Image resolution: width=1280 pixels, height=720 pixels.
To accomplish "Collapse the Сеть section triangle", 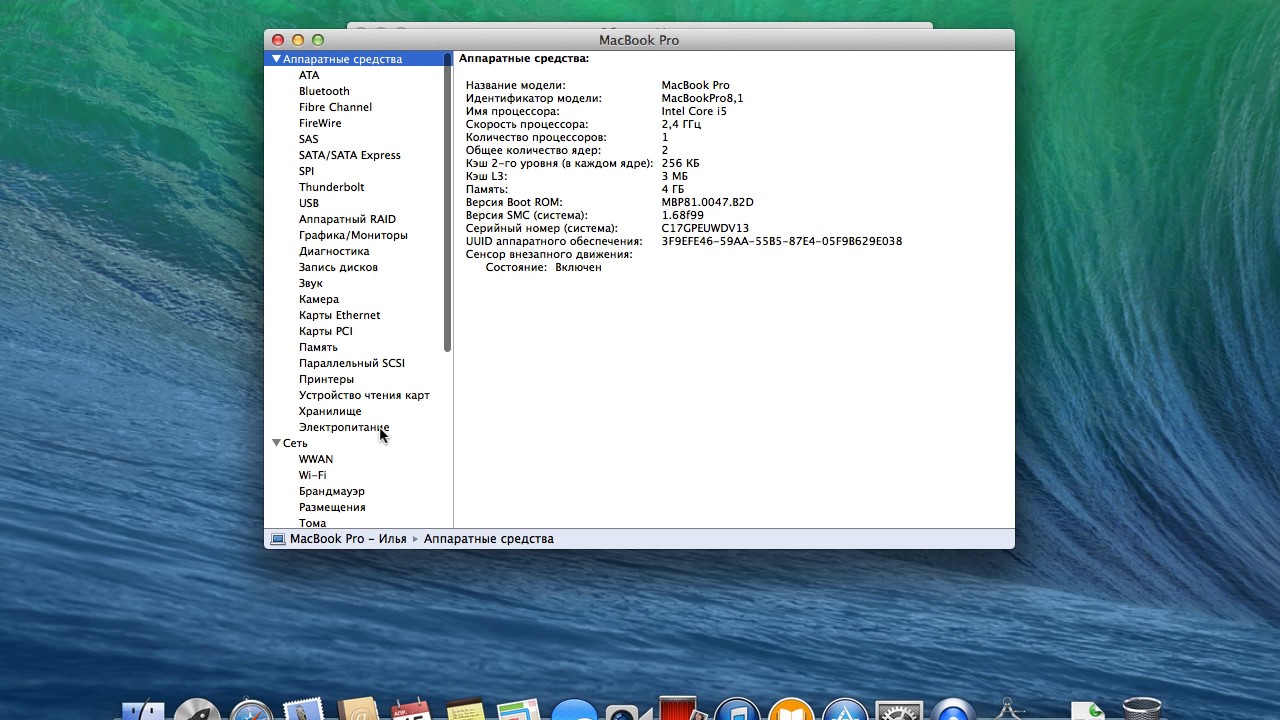I will (276, 443).
